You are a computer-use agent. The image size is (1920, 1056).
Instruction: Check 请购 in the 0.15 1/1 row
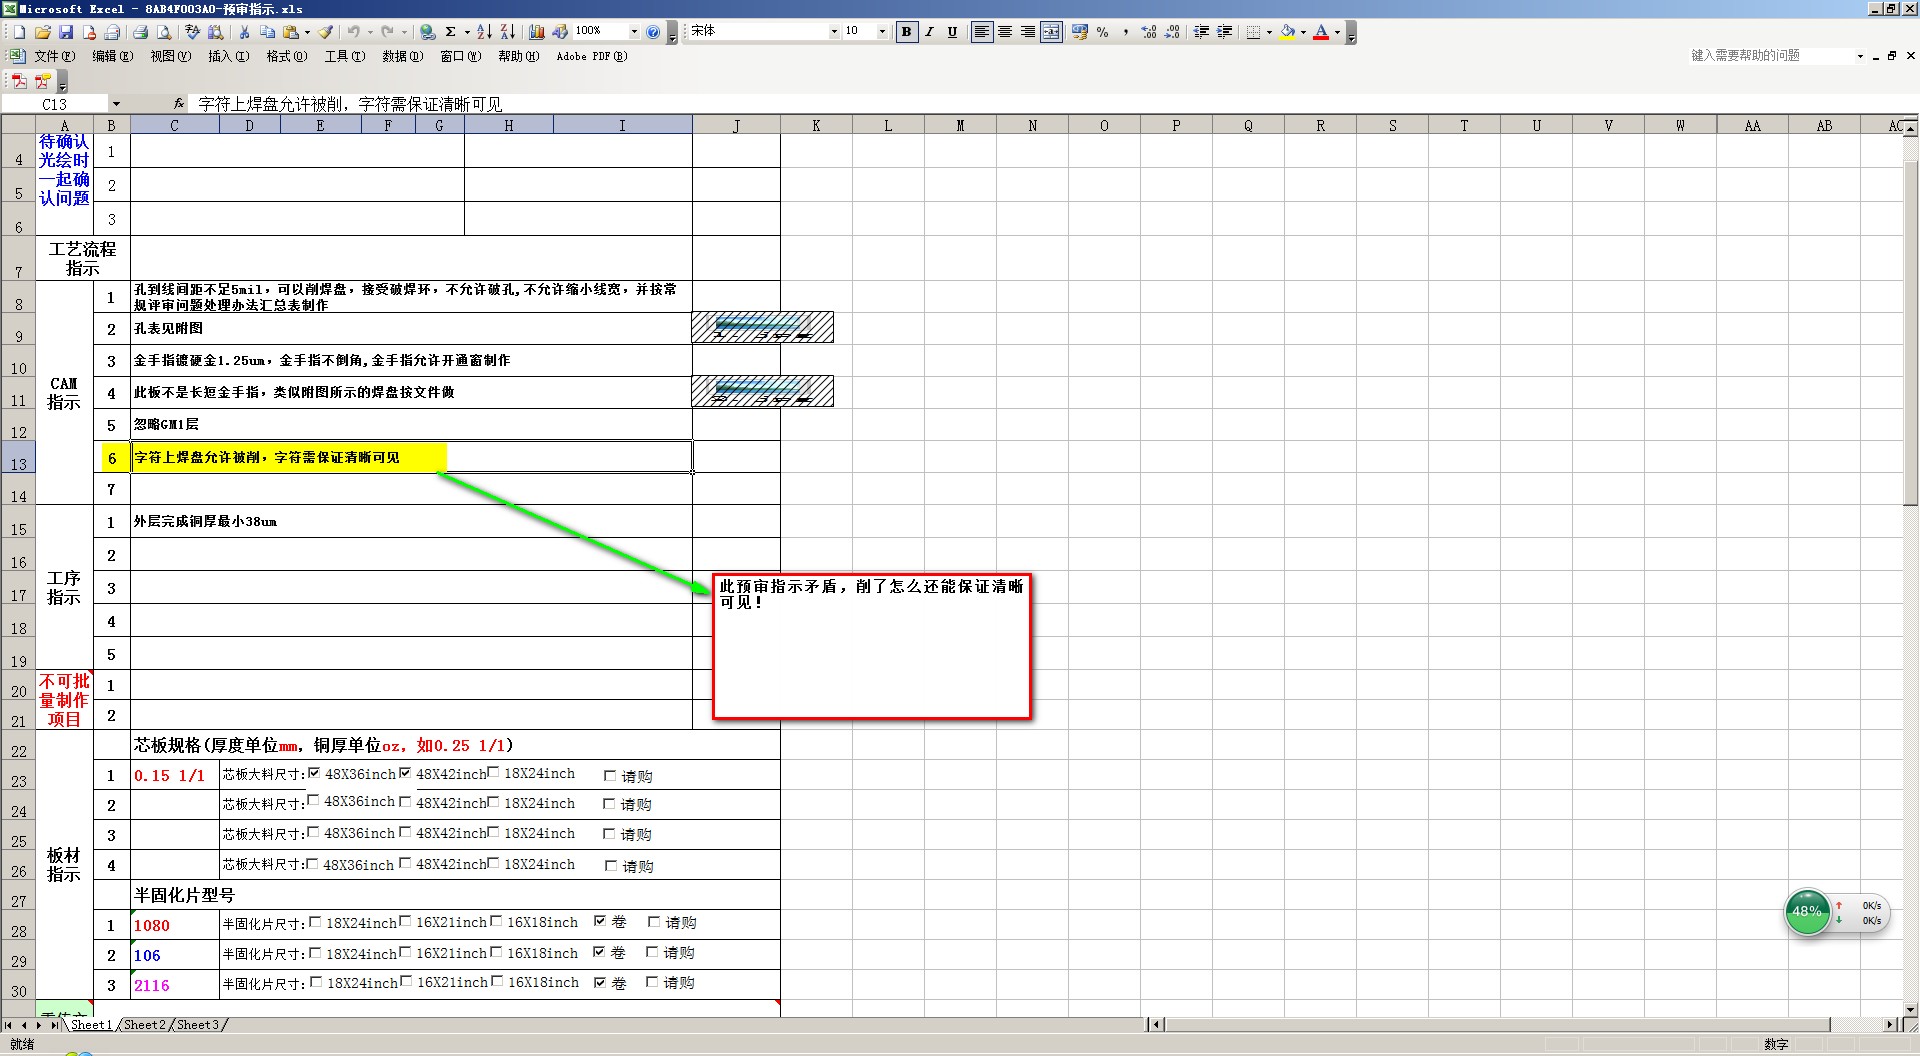point(610,775)
